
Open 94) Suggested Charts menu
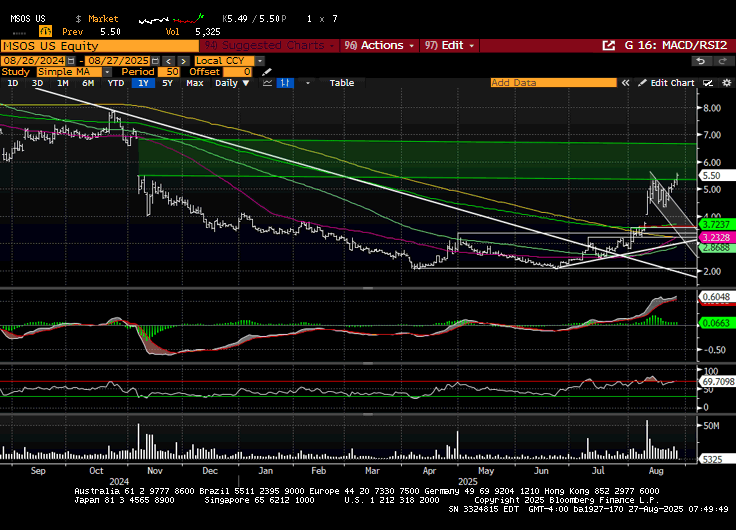pos(269,46)
